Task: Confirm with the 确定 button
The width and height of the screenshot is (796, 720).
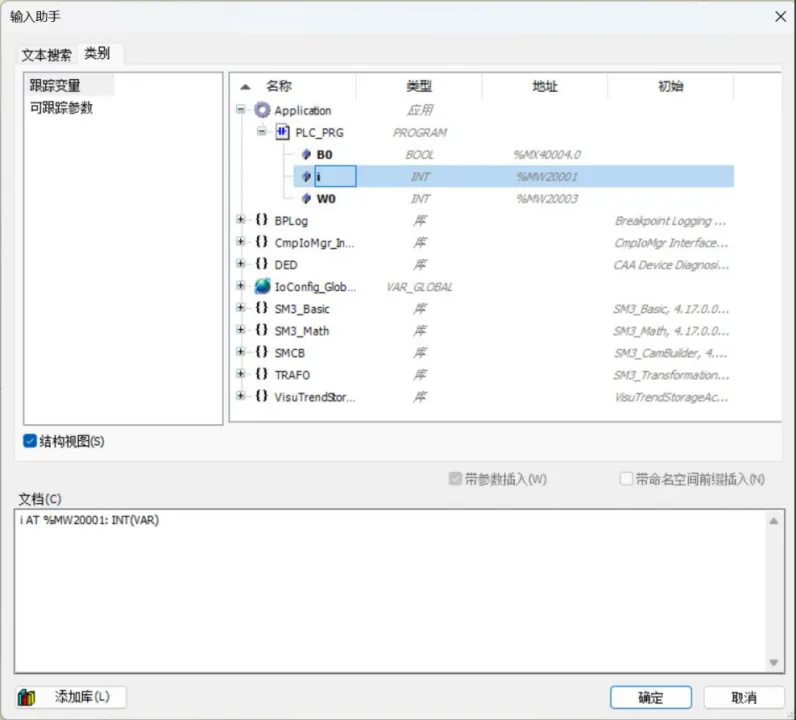Action: (x=651, y=698)
